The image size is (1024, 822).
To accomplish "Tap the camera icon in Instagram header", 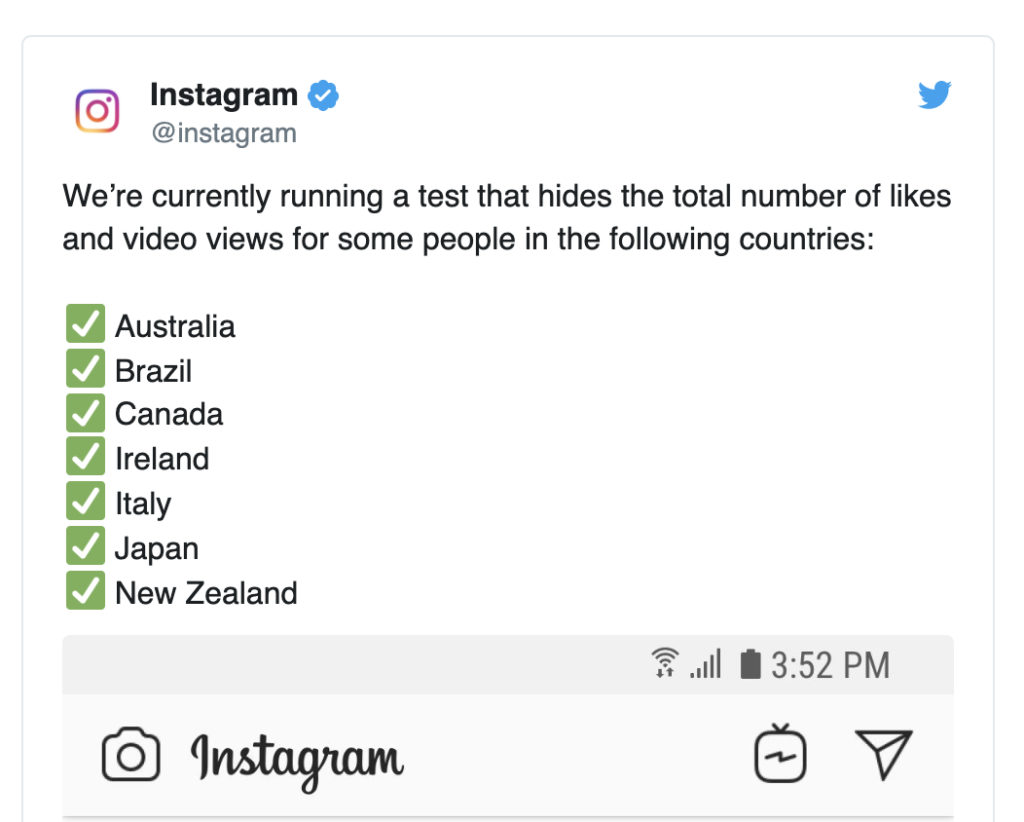I will coord(131,754).
